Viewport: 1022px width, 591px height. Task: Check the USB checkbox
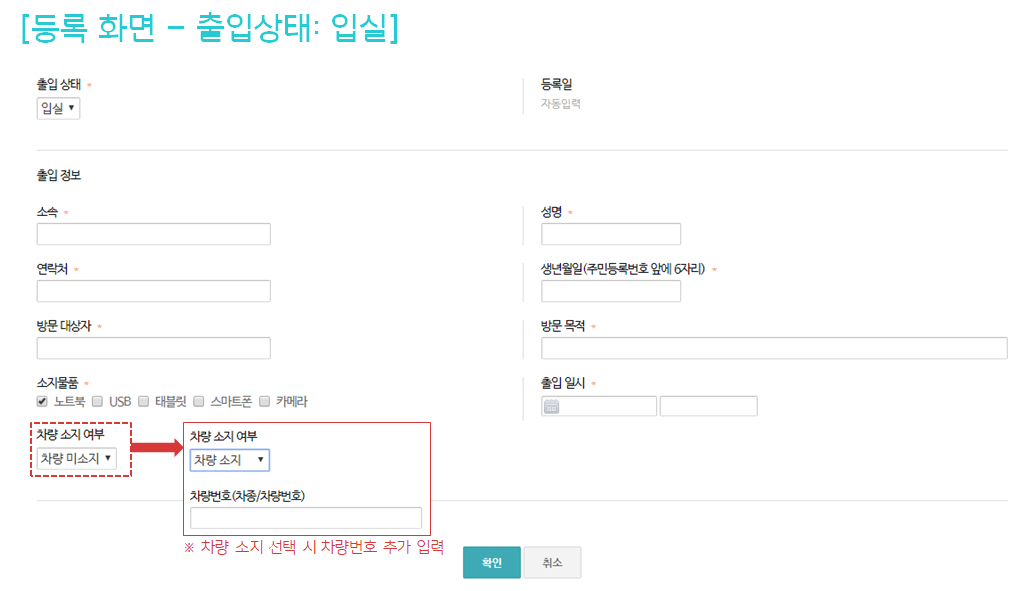click(97, 401)
